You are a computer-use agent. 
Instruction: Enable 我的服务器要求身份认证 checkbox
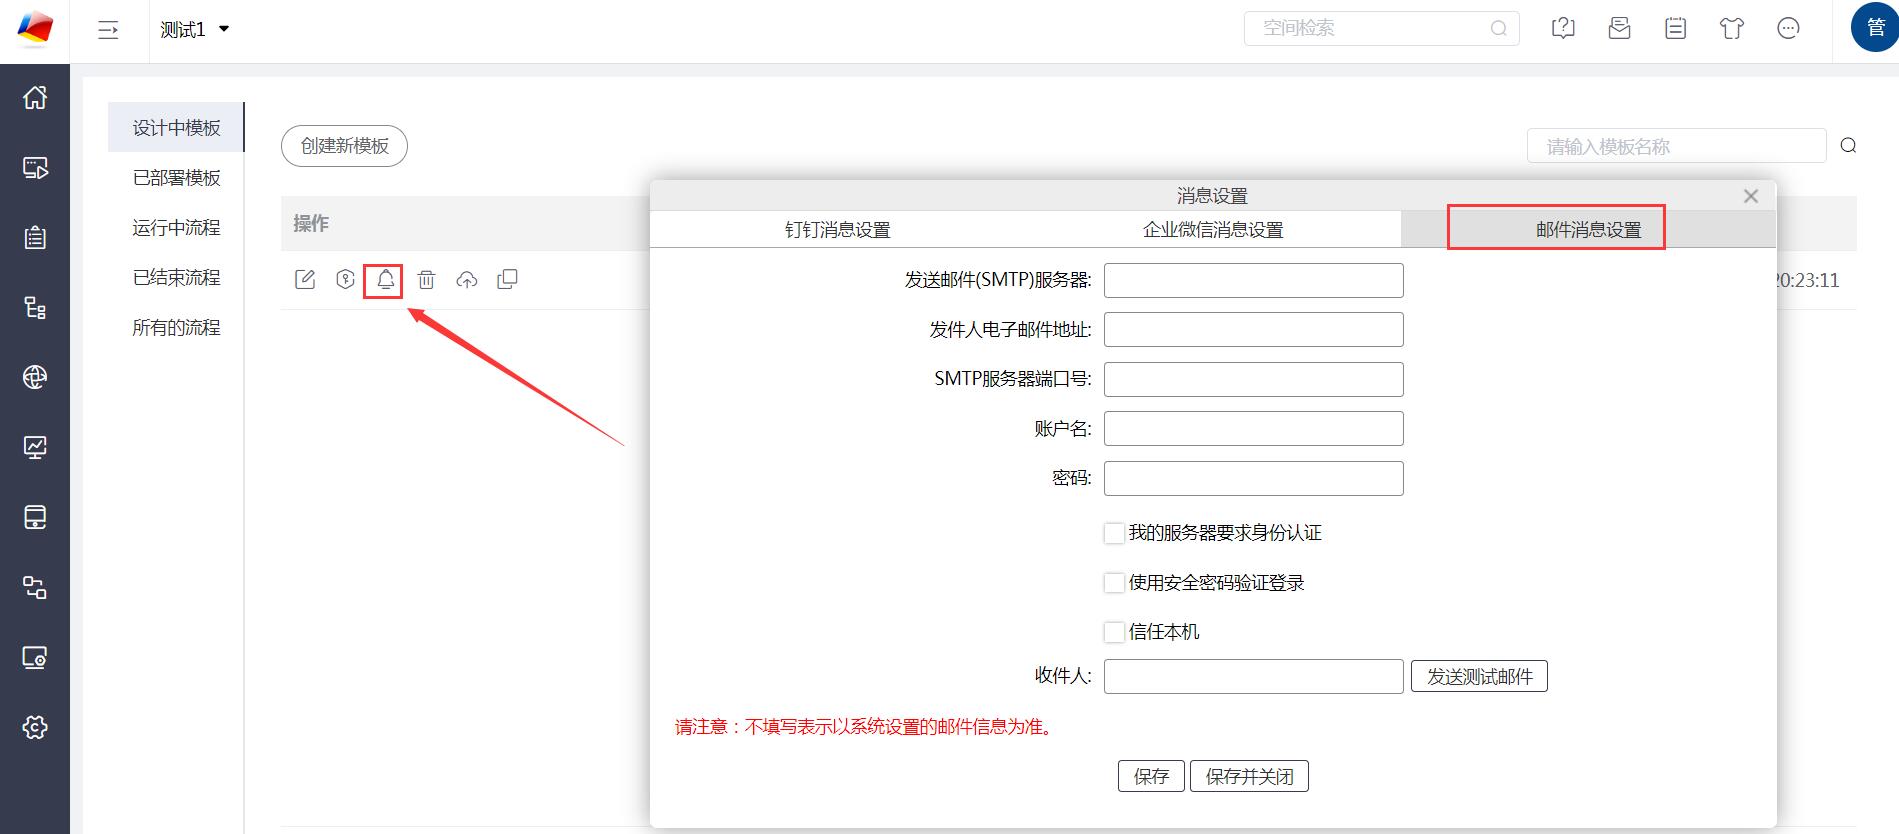click(1114, 533)
